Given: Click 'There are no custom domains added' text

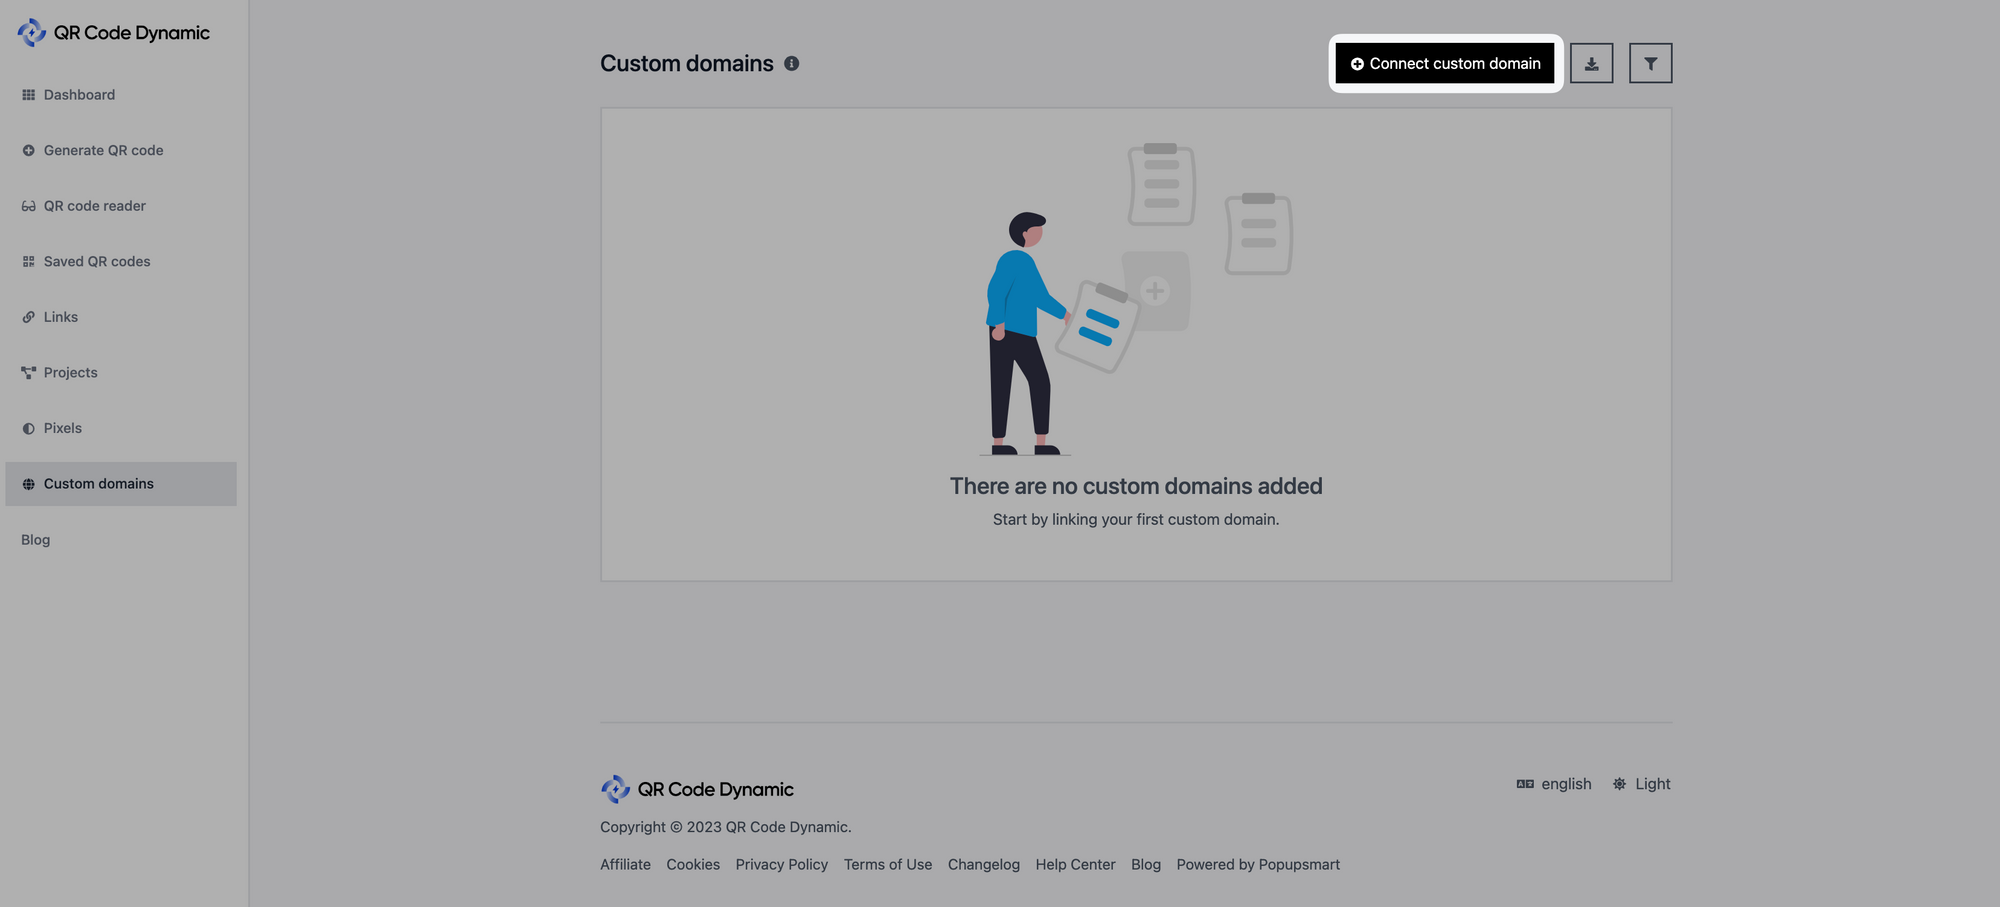Looking at the screenshot, I should tap(1136, 486).
